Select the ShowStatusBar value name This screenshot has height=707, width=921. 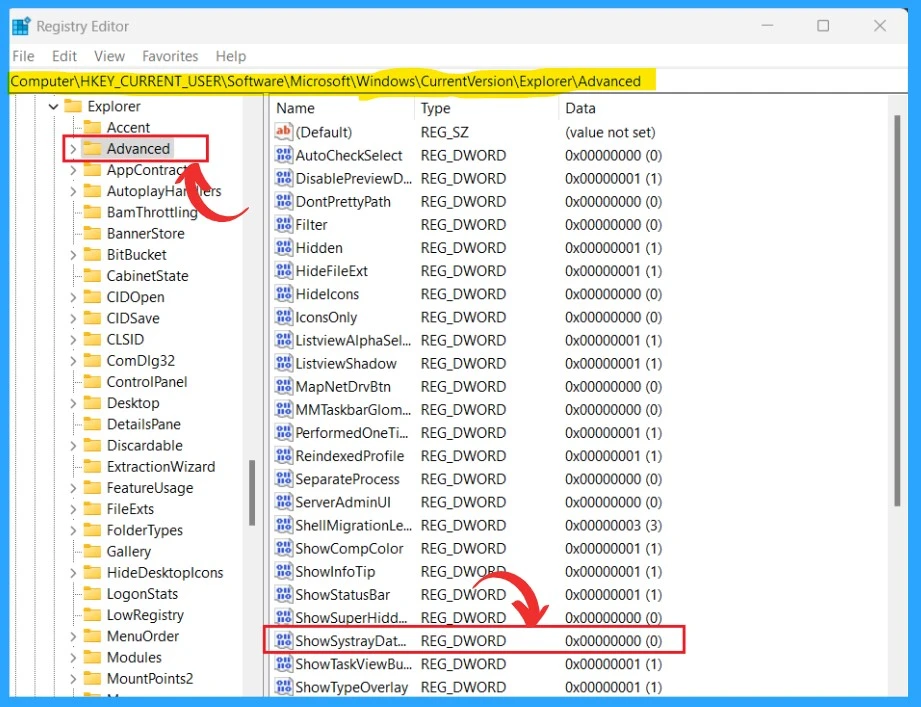[x=342, y=595]
